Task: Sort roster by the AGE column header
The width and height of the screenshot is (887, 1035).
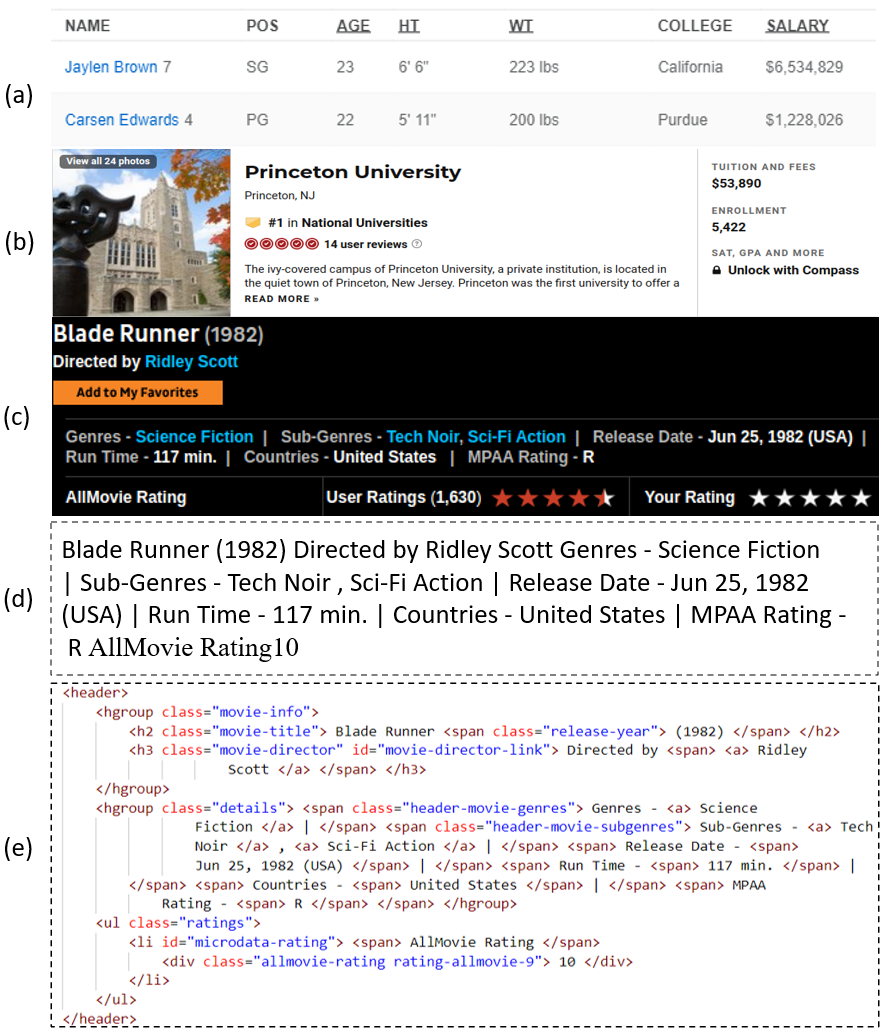Action: pyautogui.click(x=353, y=26)
